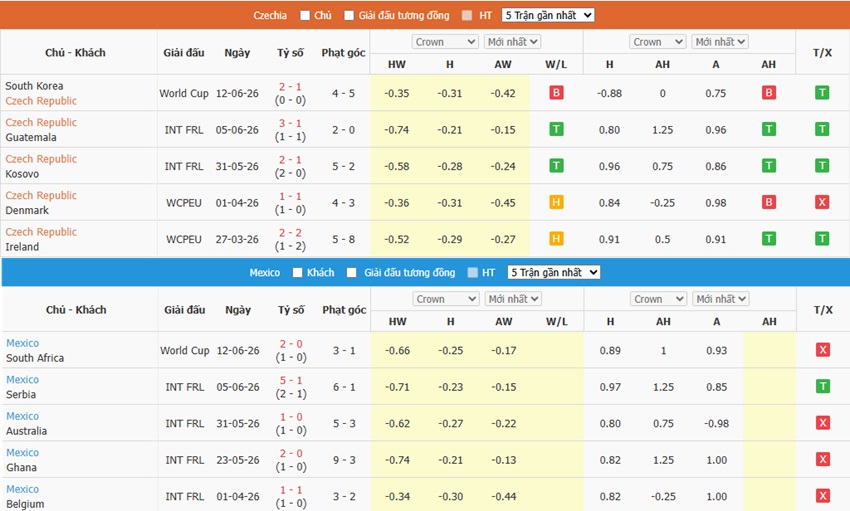Open Czechia 1X2 odds Mới nhất dropdown
Screen dimensions: 850x511
(x=512, y=42)
